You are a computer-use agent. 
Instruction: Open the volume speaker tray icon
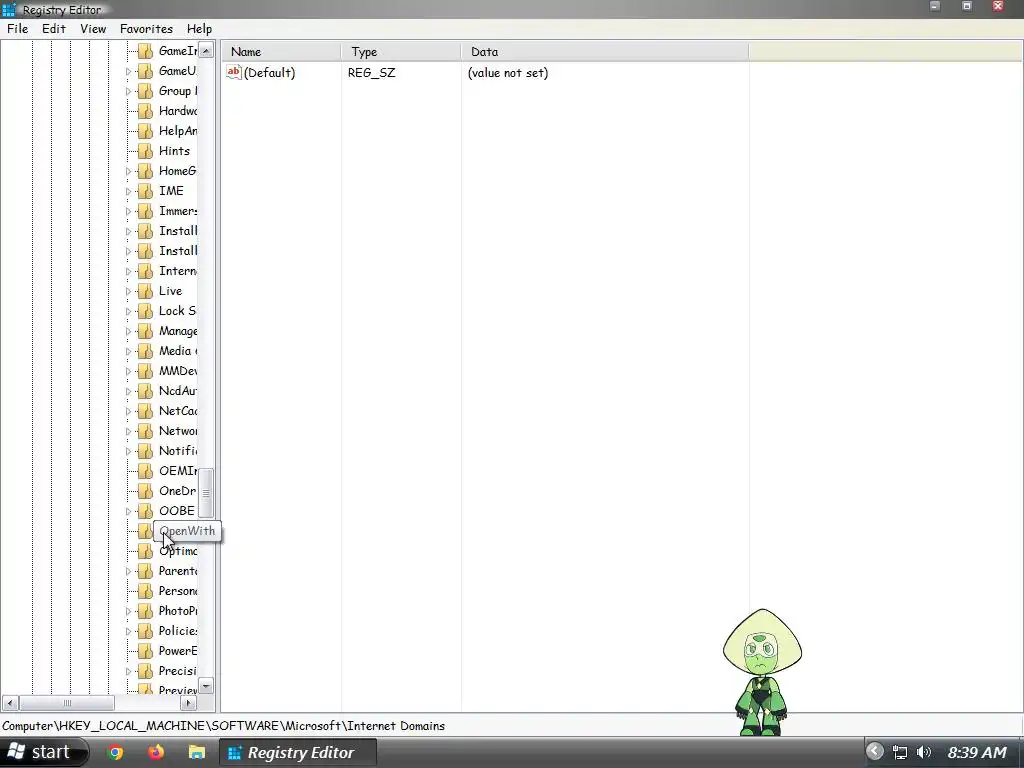pos(923,752)
